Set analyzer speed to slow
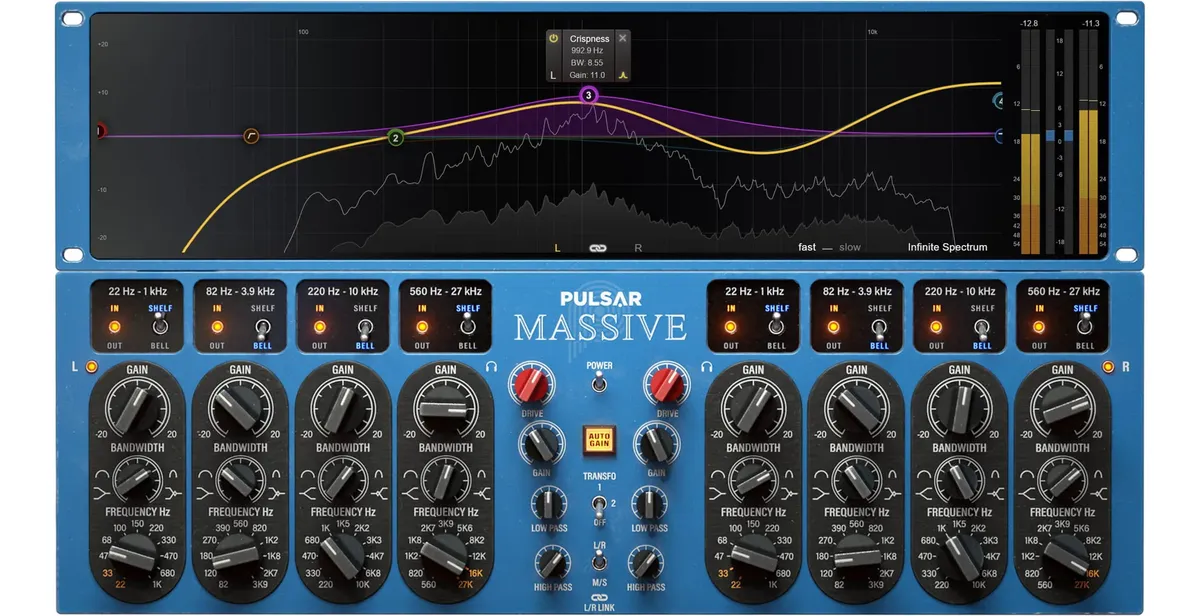The width and height of the screenshot is (1200, 616). (850, 247)
